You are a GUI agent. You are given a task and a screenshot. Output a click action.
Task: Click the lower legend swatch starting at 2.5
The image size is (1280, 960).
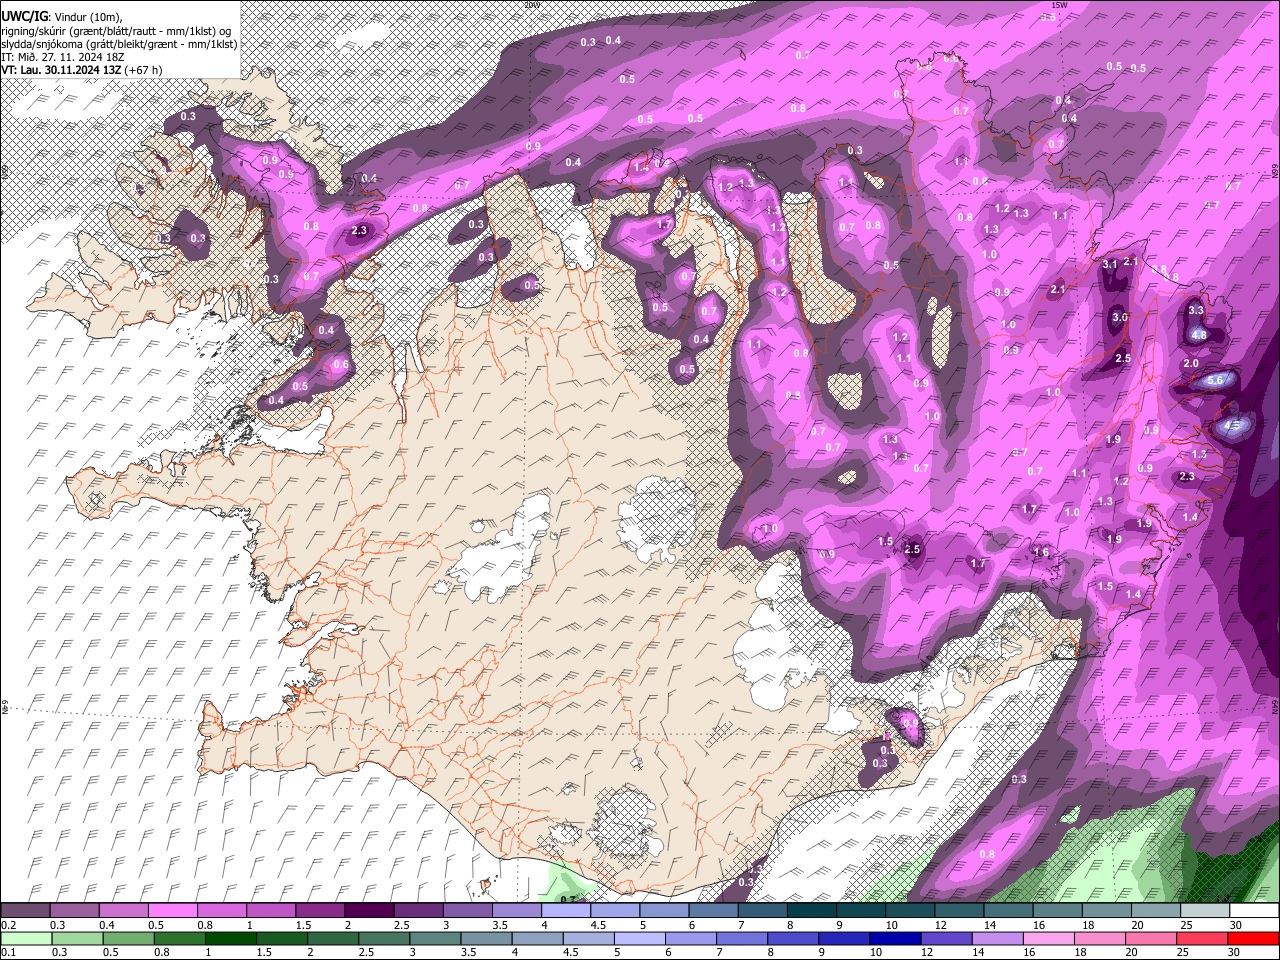[x=384, y=939]
